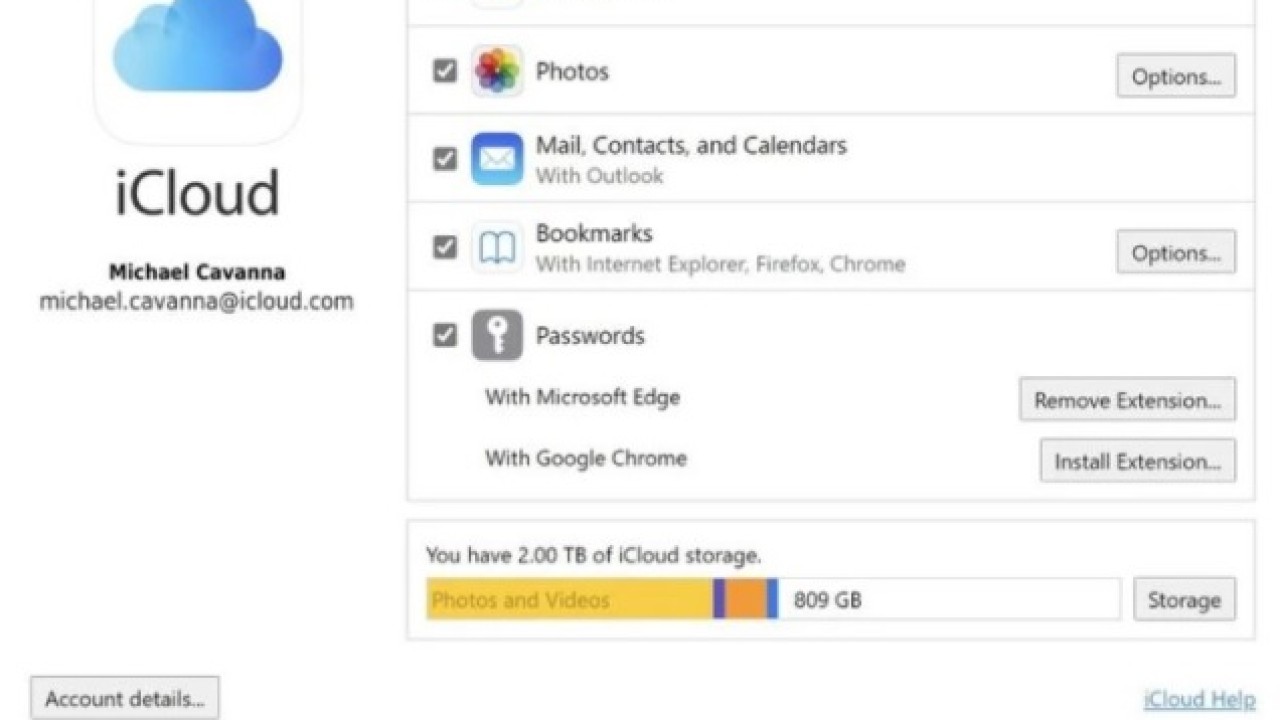Viewport: 1280px width, 720px height.
Task: Install the Google Chrome extension
Action: pos(1137,461)
